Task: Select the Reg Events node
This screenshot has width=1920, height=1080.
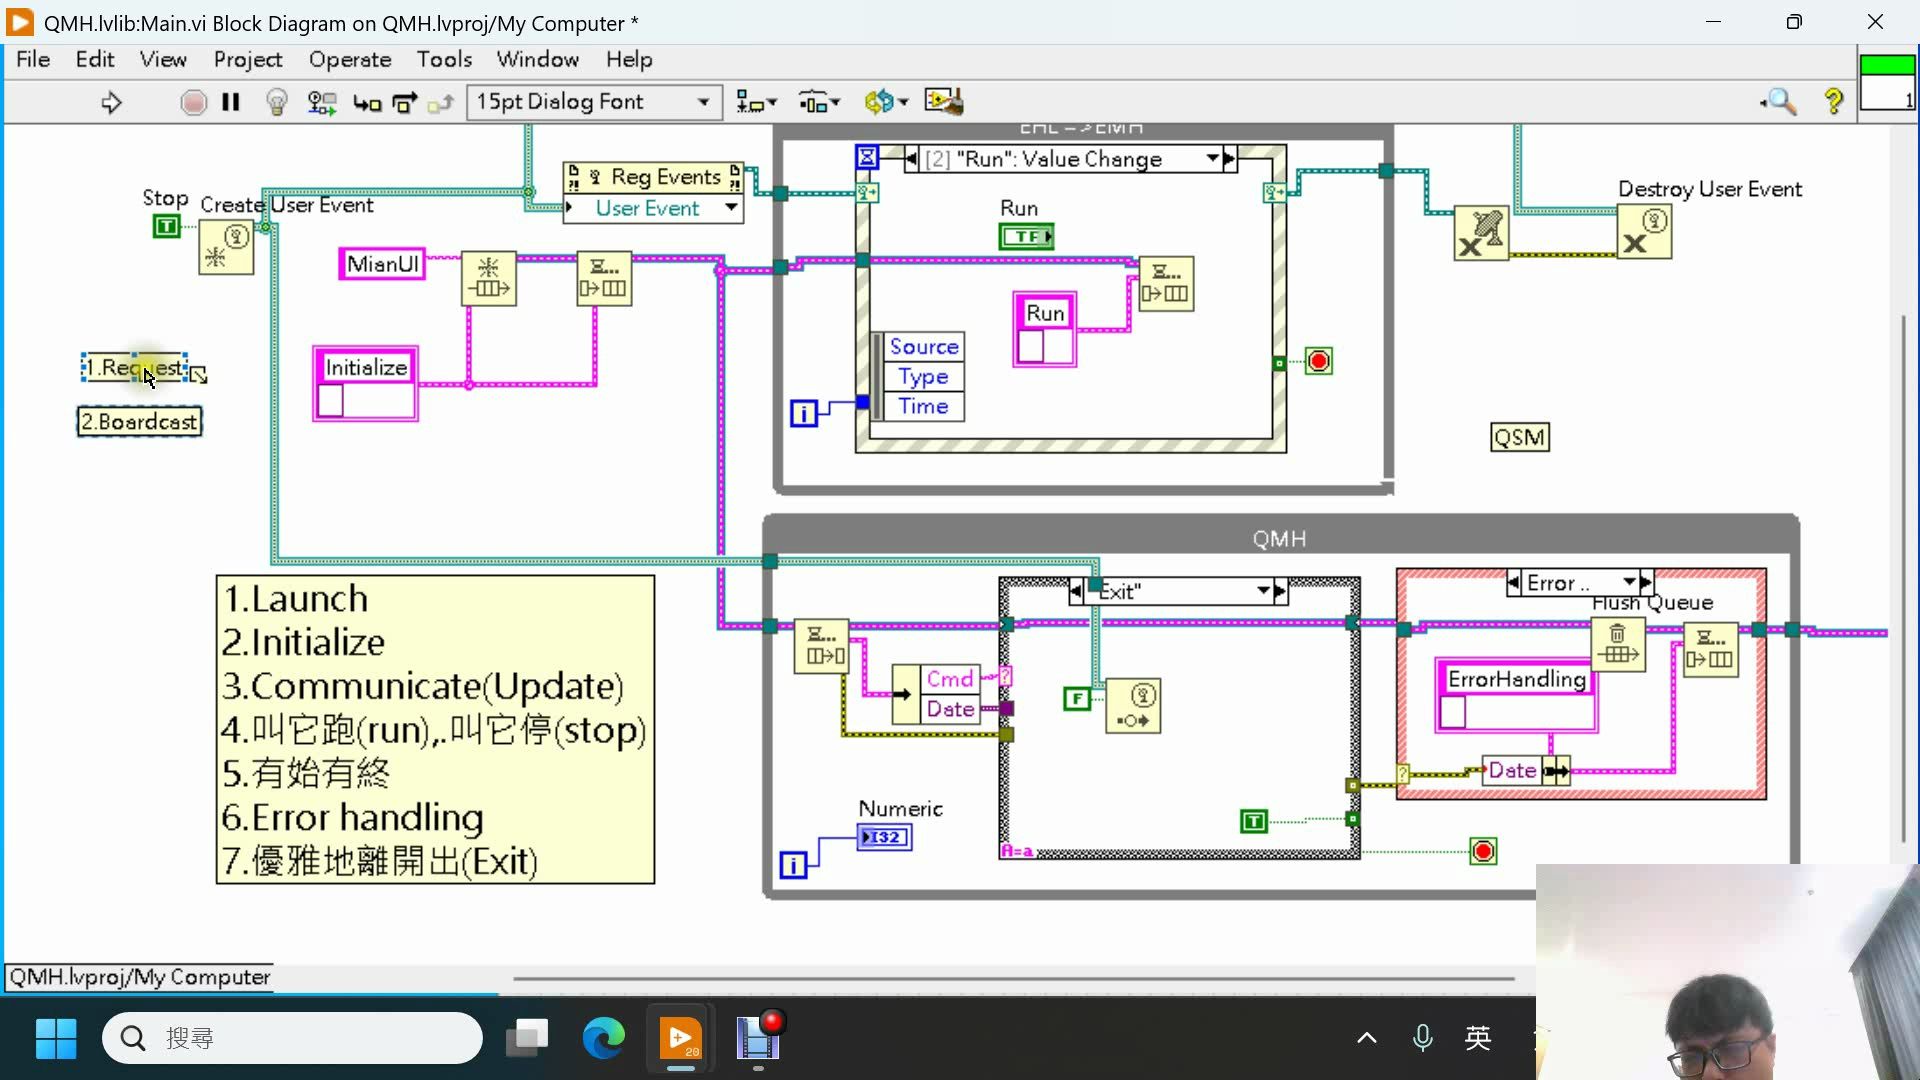Action: 653,177
